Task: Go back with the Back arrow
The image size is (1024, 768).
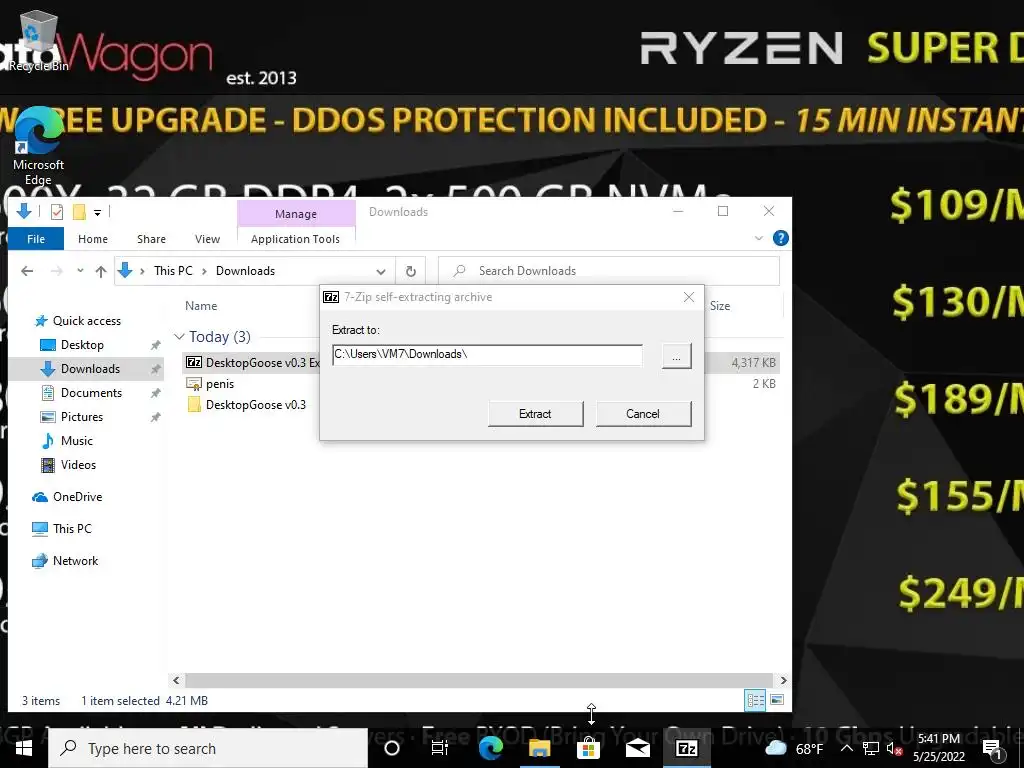Action: 27,270
